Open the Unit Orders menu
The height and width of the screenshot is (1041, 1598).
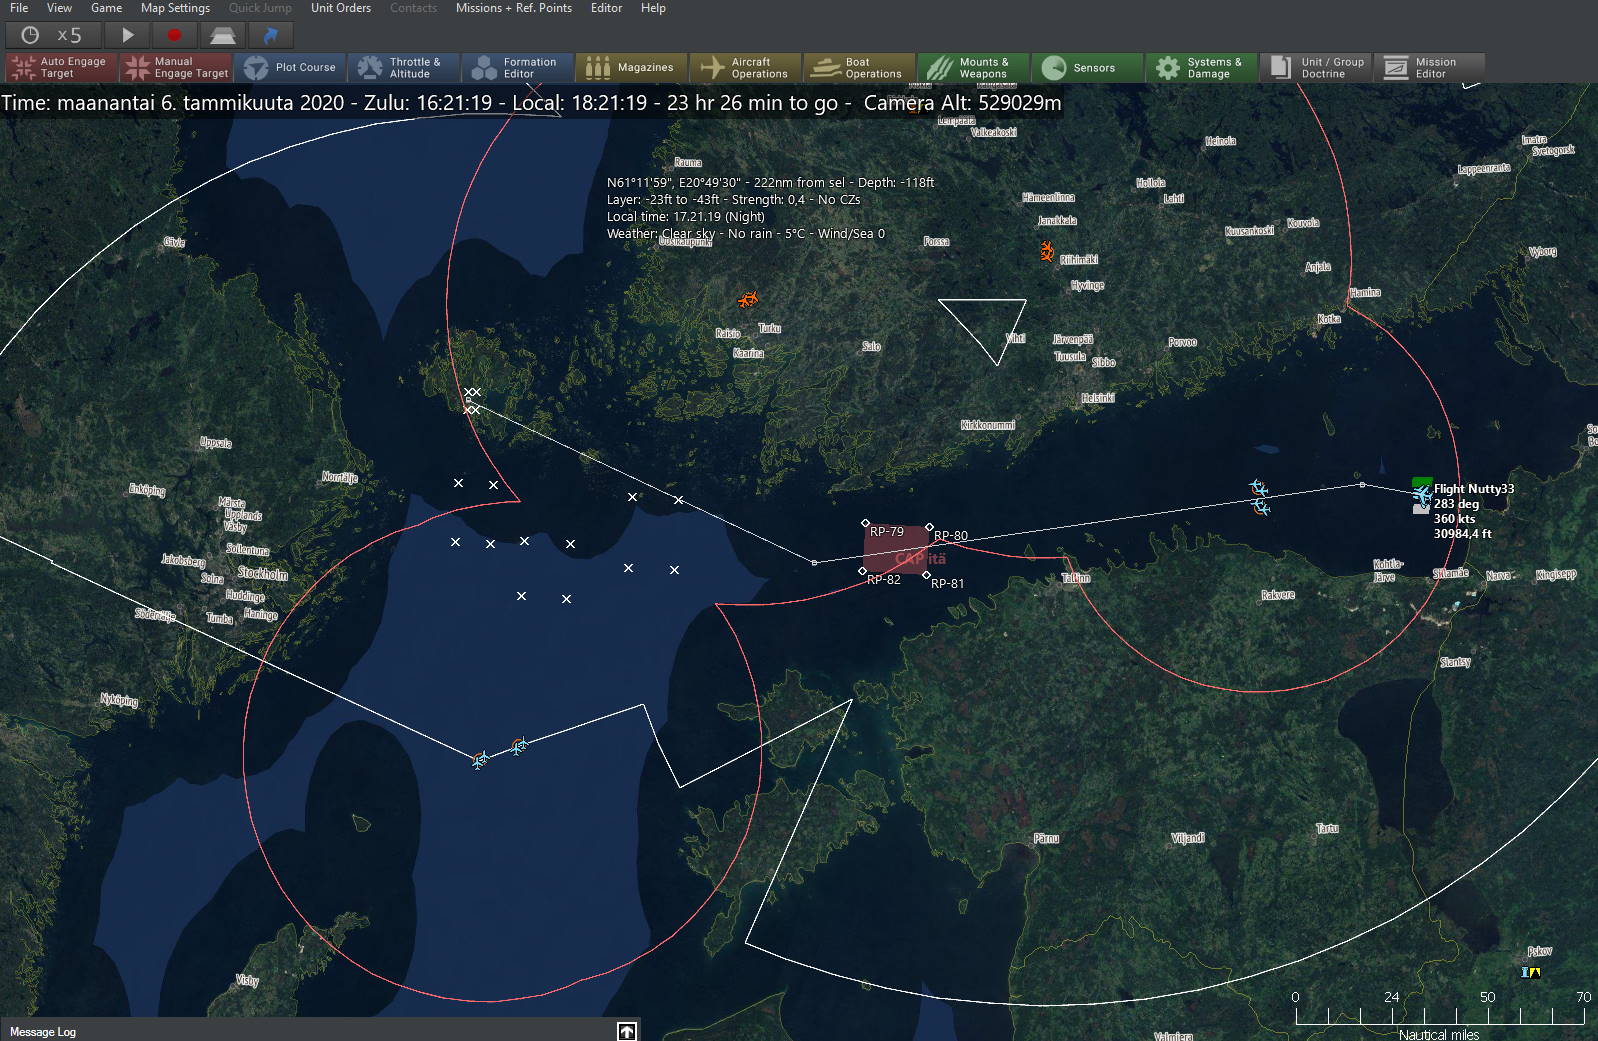point(340,8)
